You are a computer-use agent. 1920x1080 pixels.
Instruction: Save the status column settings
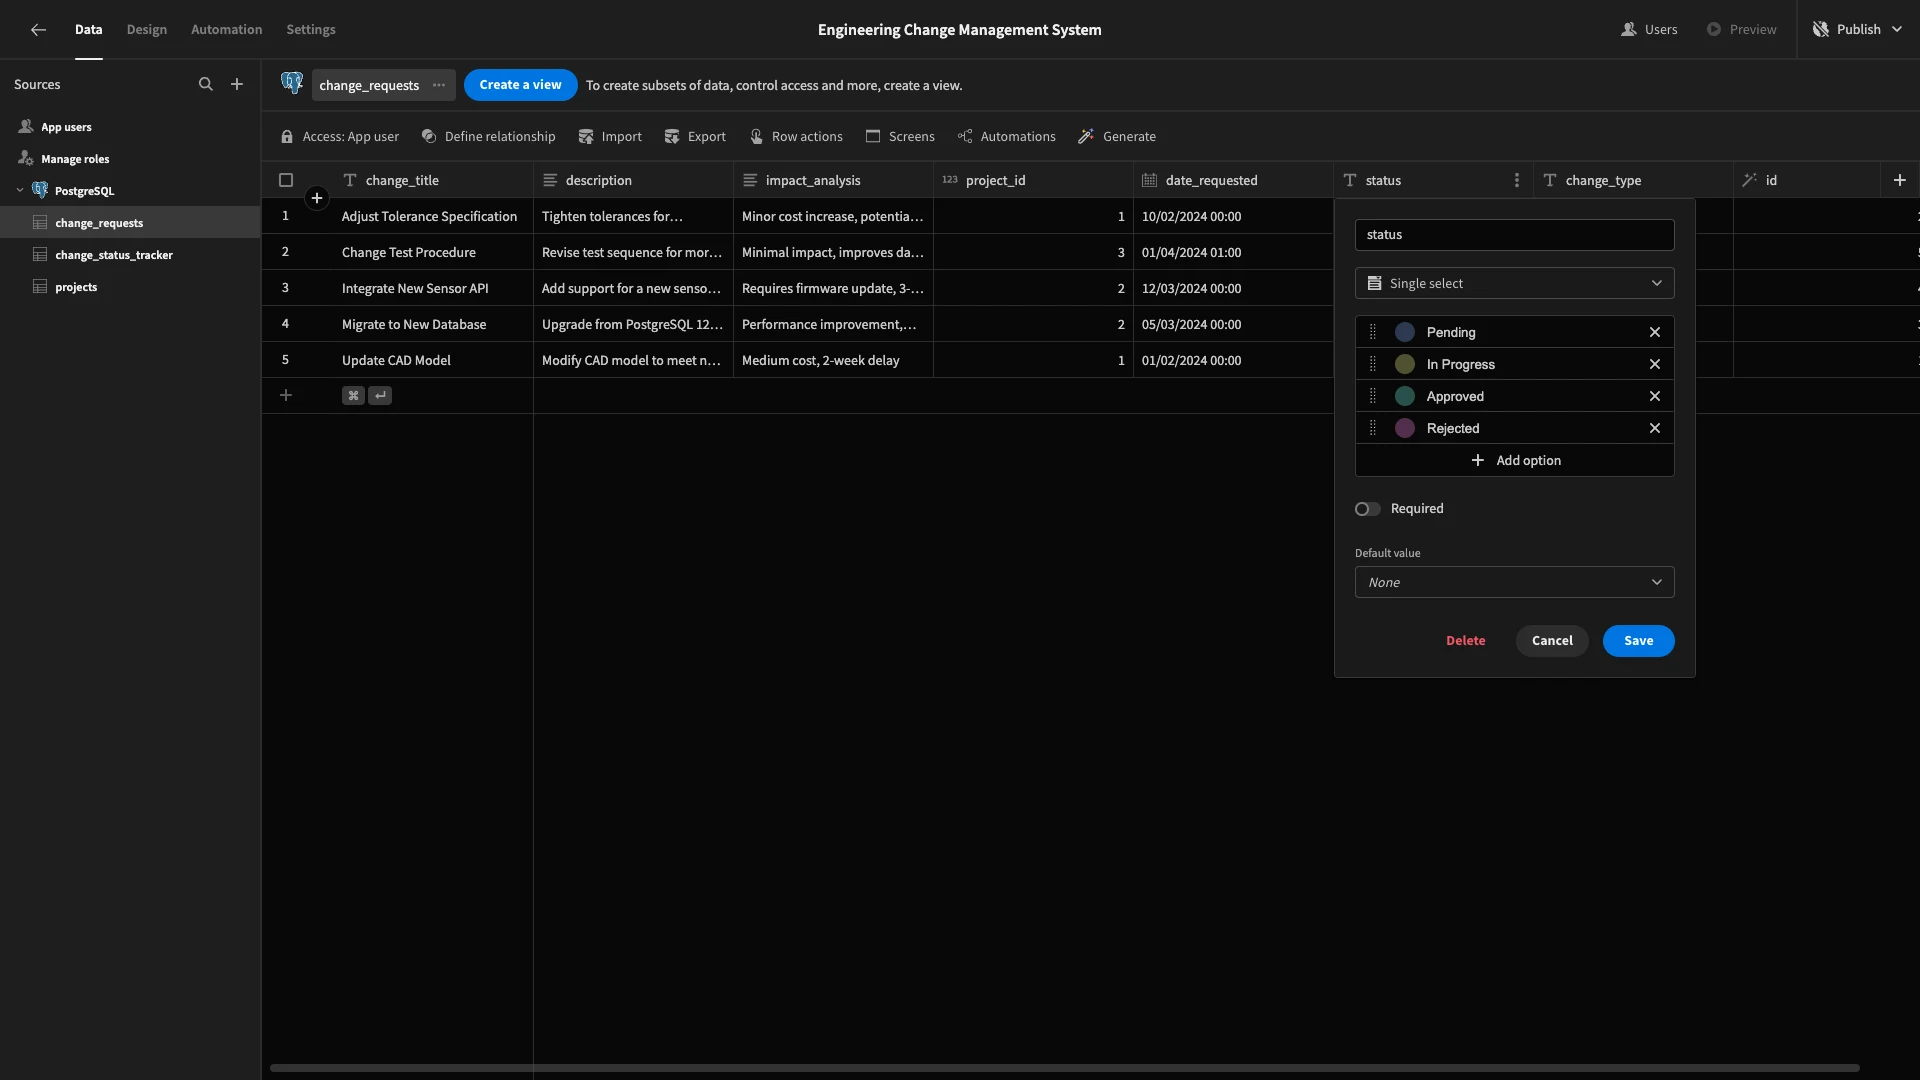coord(1638,641)
